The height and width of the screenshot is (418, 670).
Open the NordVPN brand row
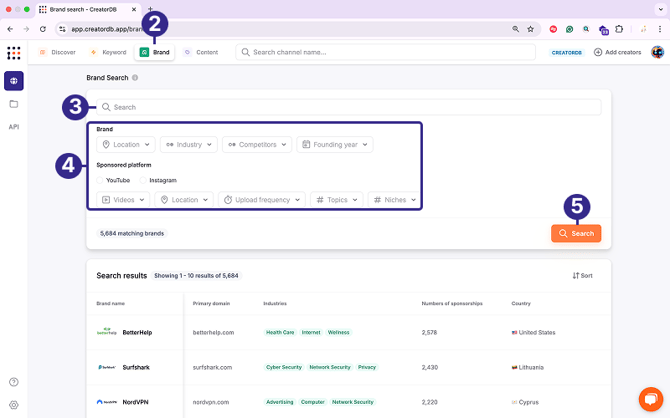click(x=349, y=402)
